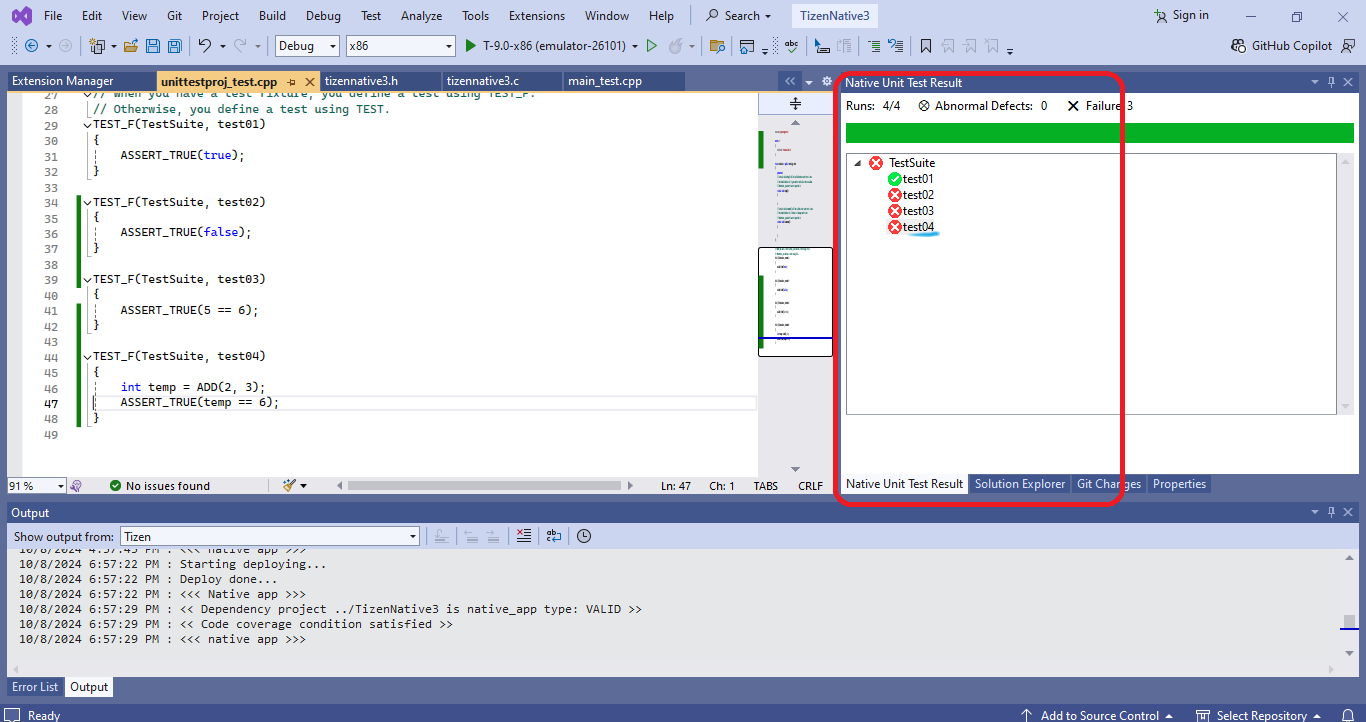Click the Clear All output icon

point(524,536)
